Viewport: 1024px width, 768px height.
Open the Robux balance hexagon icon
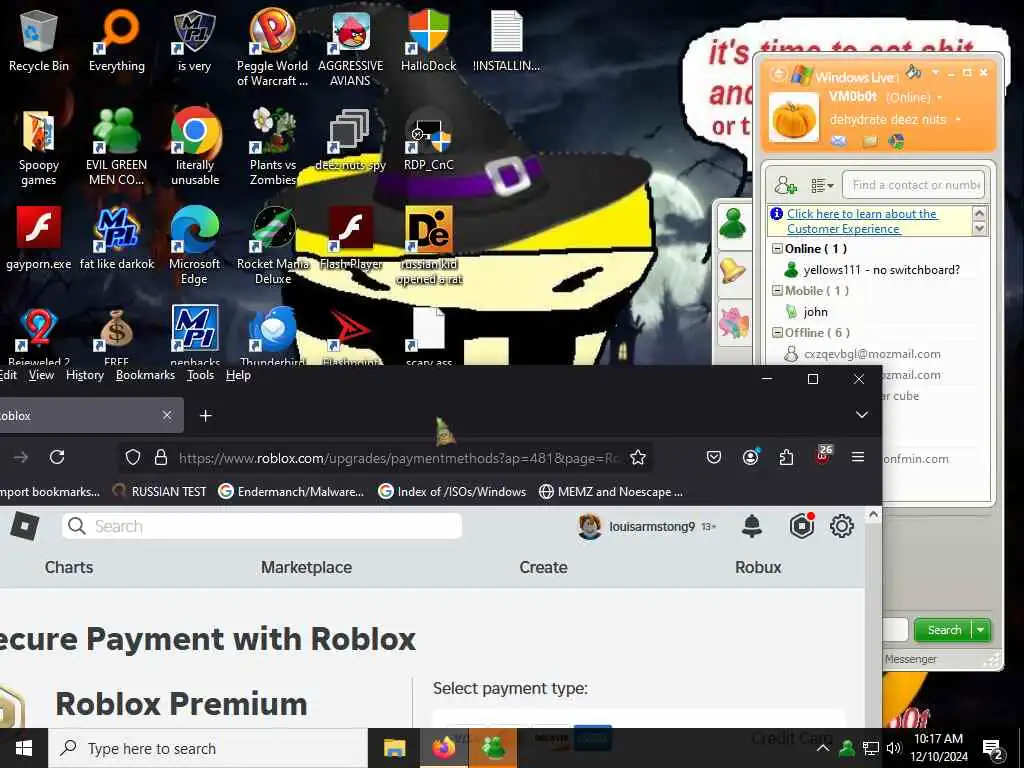coord(801,526)
